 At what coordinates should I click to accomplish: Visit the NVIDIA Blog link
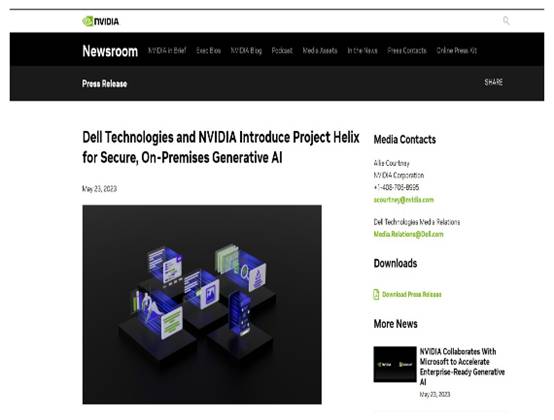tap(246, 51)
